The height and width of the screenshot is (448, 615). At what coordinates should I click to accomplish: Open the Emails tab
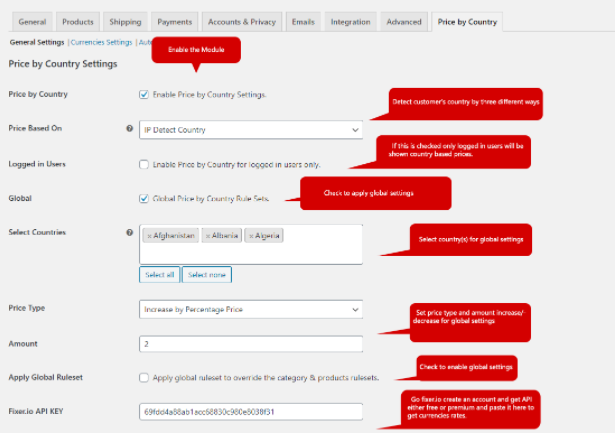click(x=303, y=22)
